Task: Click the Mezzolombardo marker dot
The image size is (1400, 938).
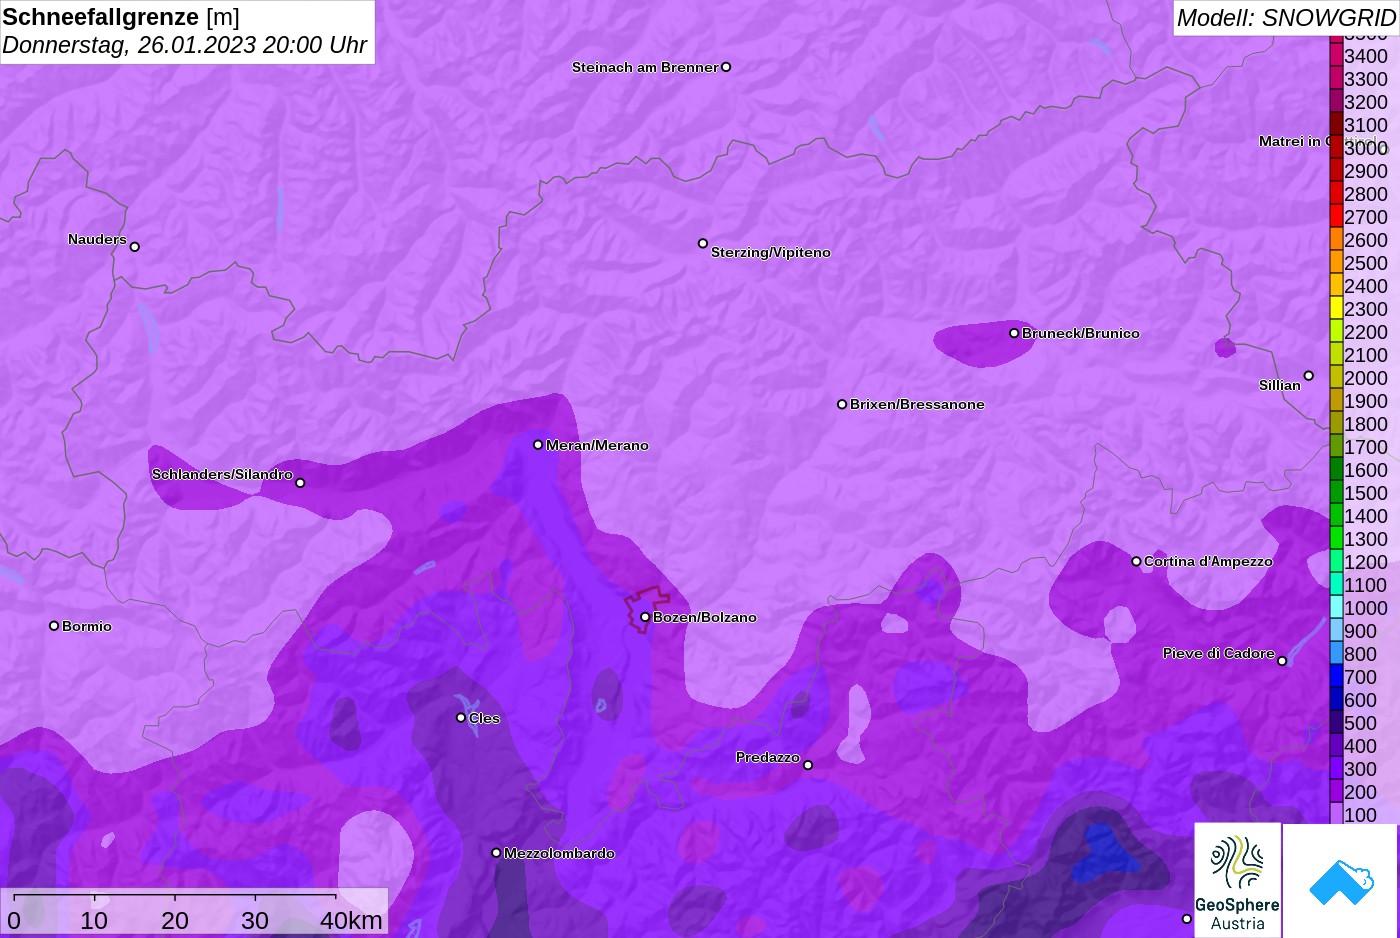Action: pos(496,853)
